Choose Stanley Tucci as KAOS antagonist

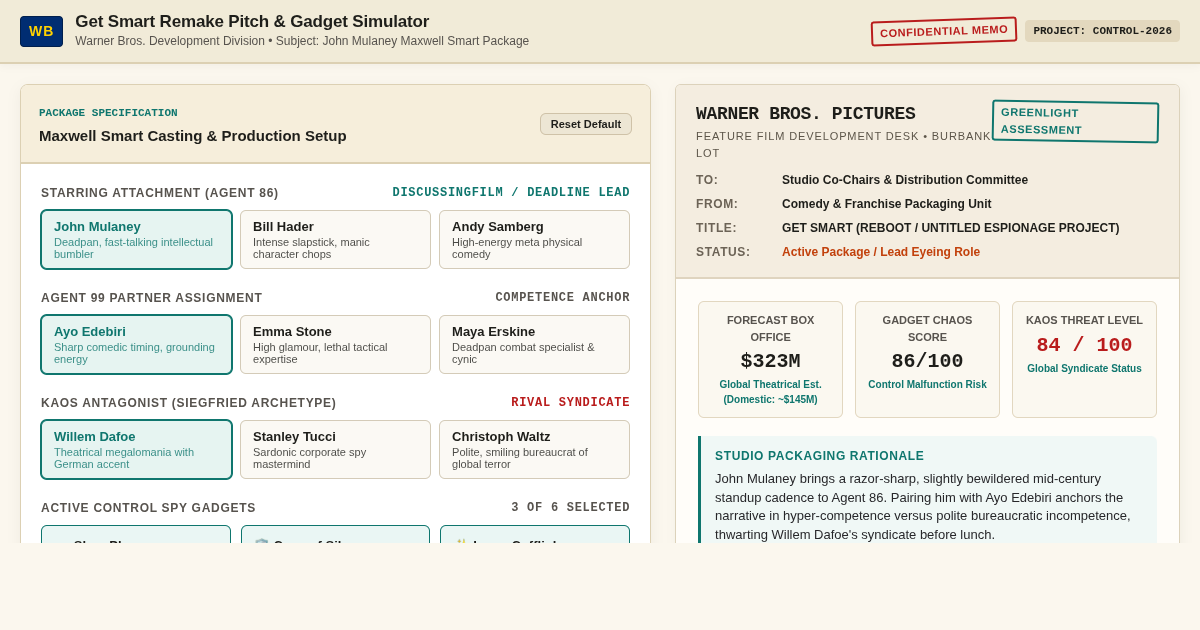click(335, 450)
